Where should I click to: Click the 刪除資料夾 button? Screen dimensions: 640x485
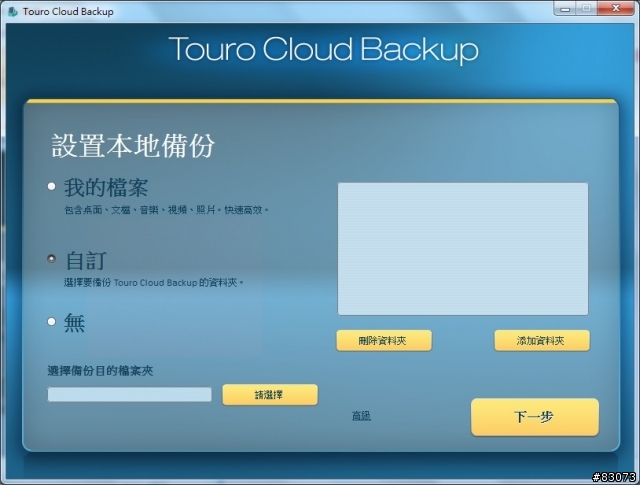384,340
